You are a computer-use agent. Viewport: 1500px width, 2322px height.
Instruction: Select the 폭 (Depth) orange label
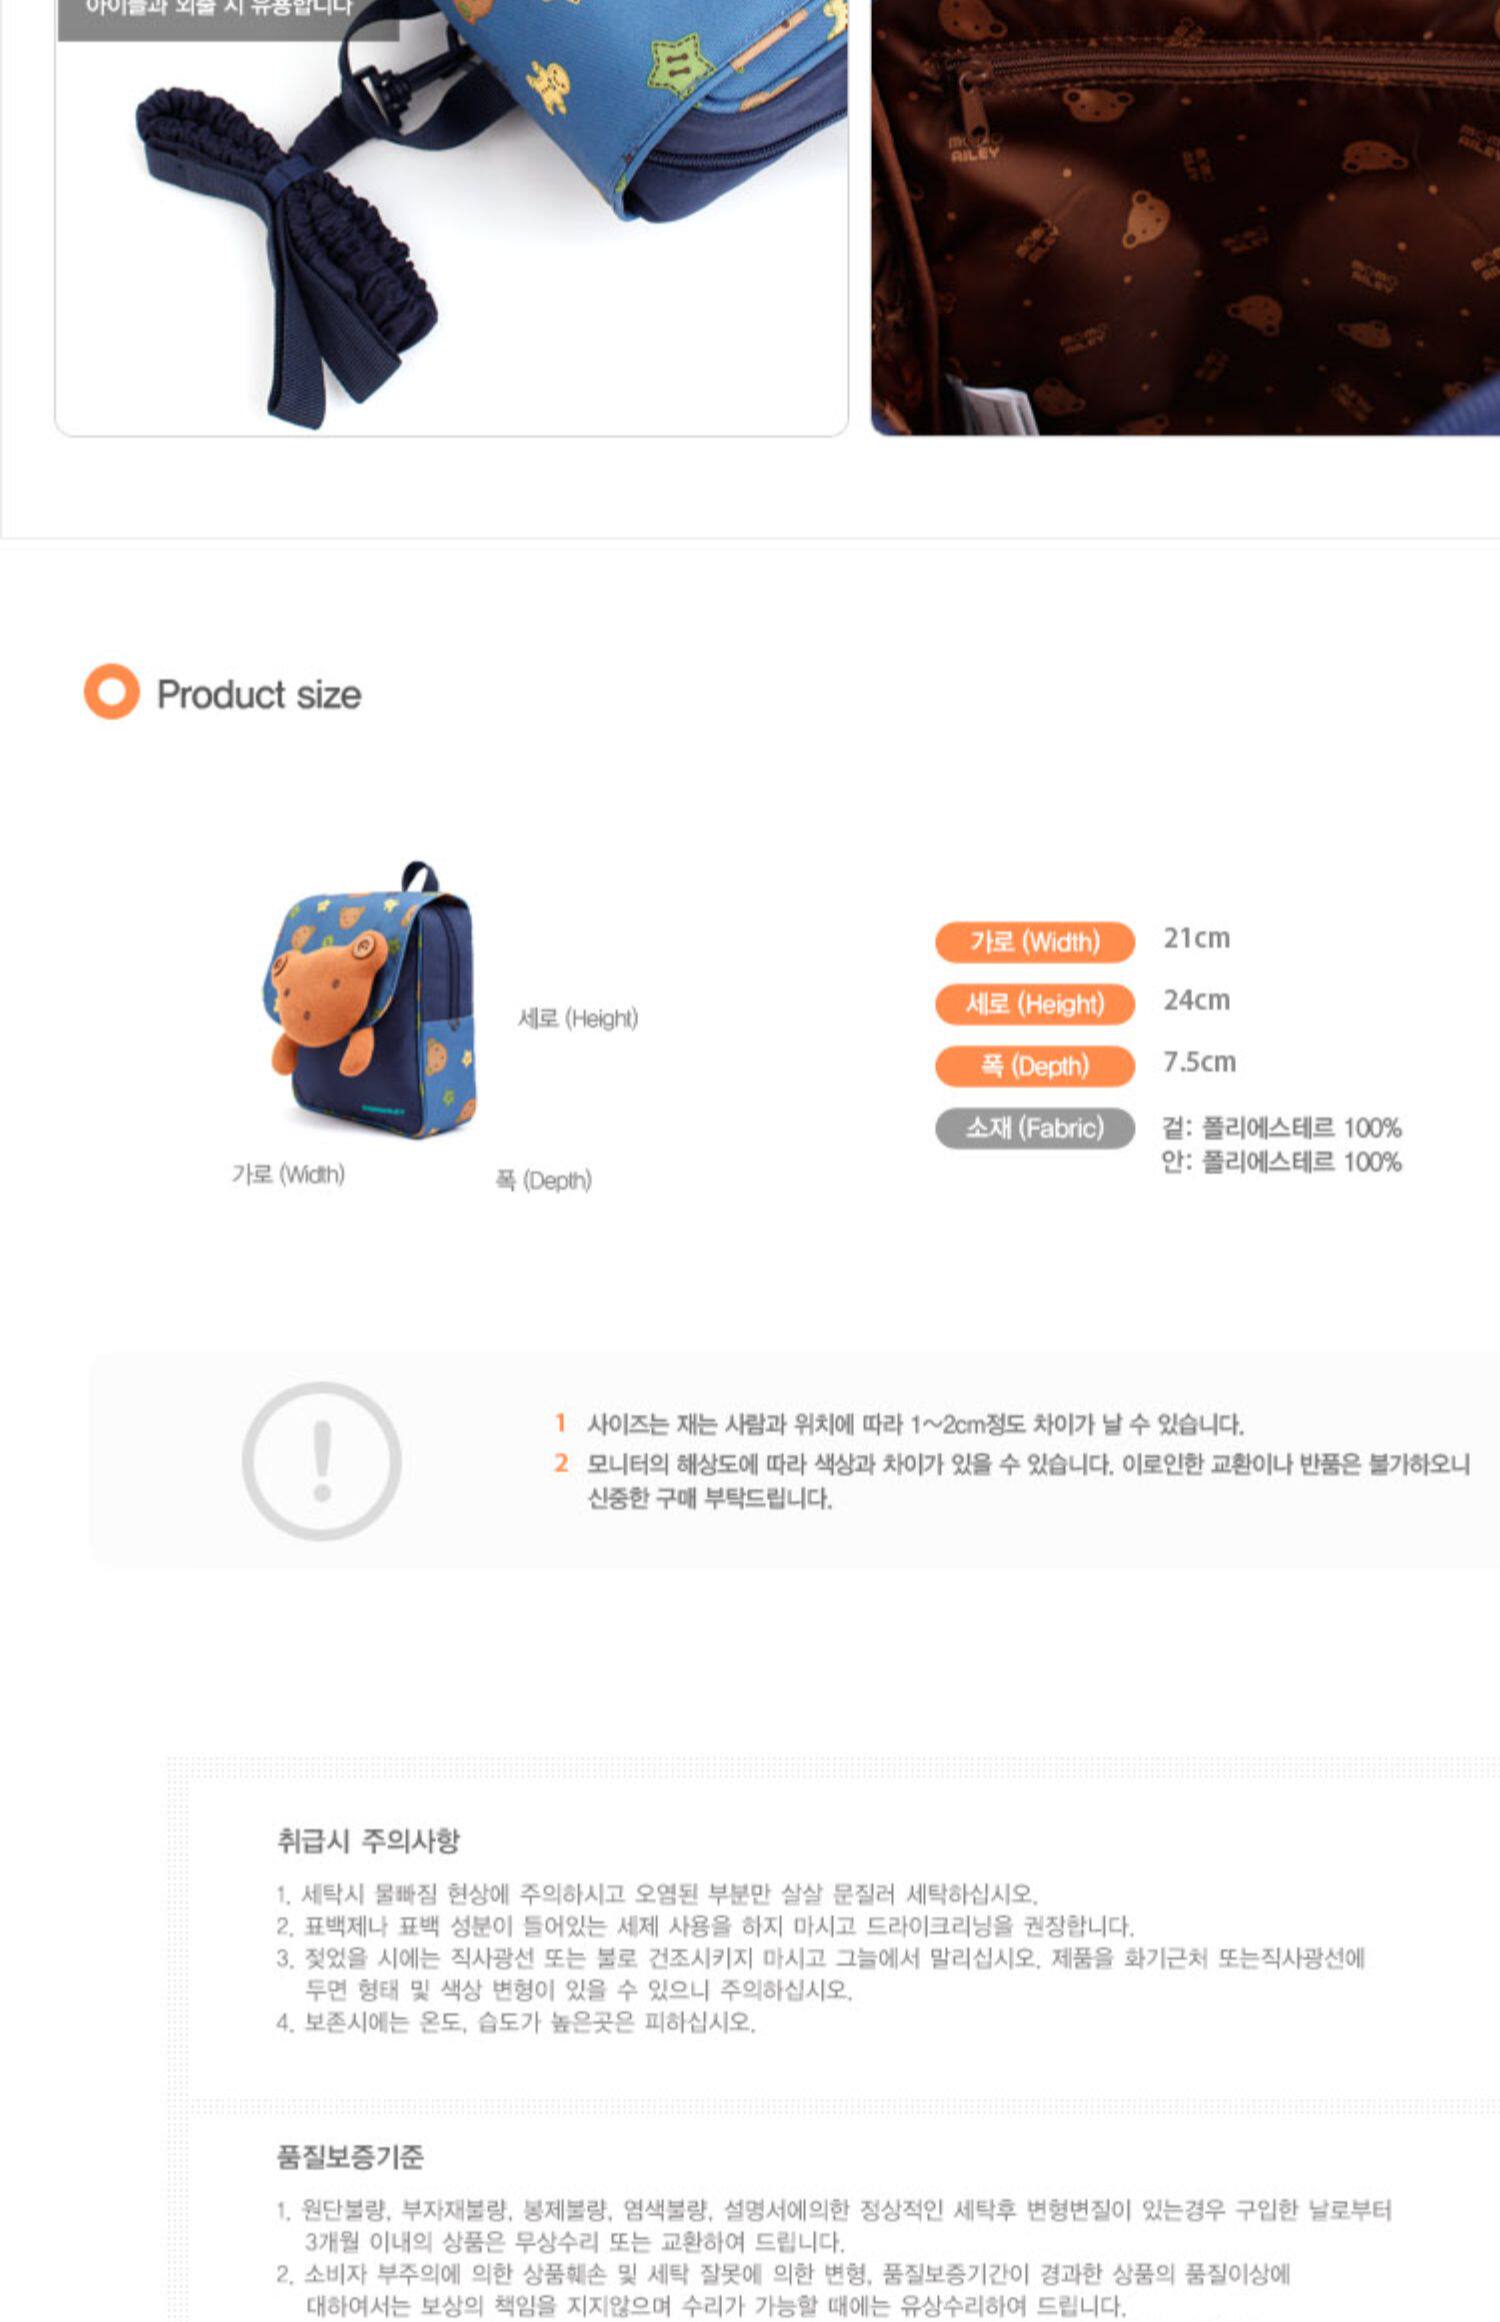1035,1065
